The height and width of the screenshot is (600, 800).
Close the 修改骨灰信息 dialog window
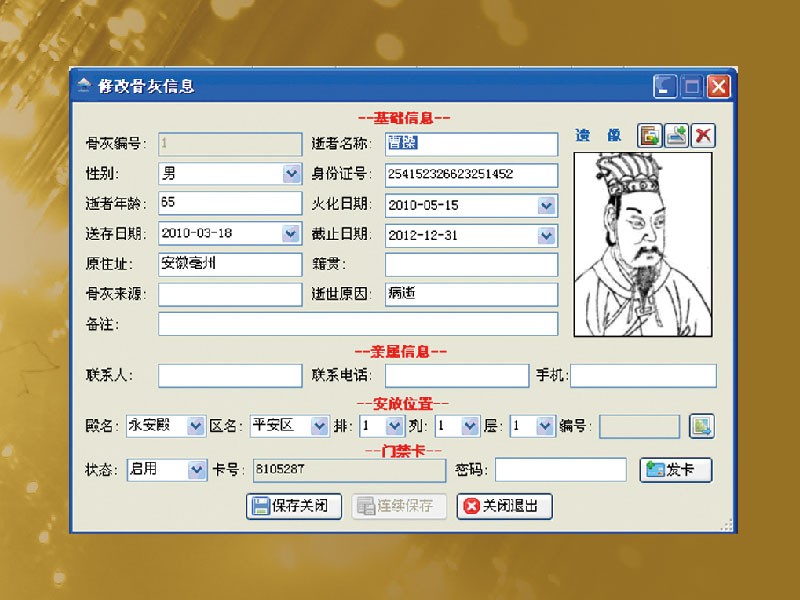tap(718, 86)
